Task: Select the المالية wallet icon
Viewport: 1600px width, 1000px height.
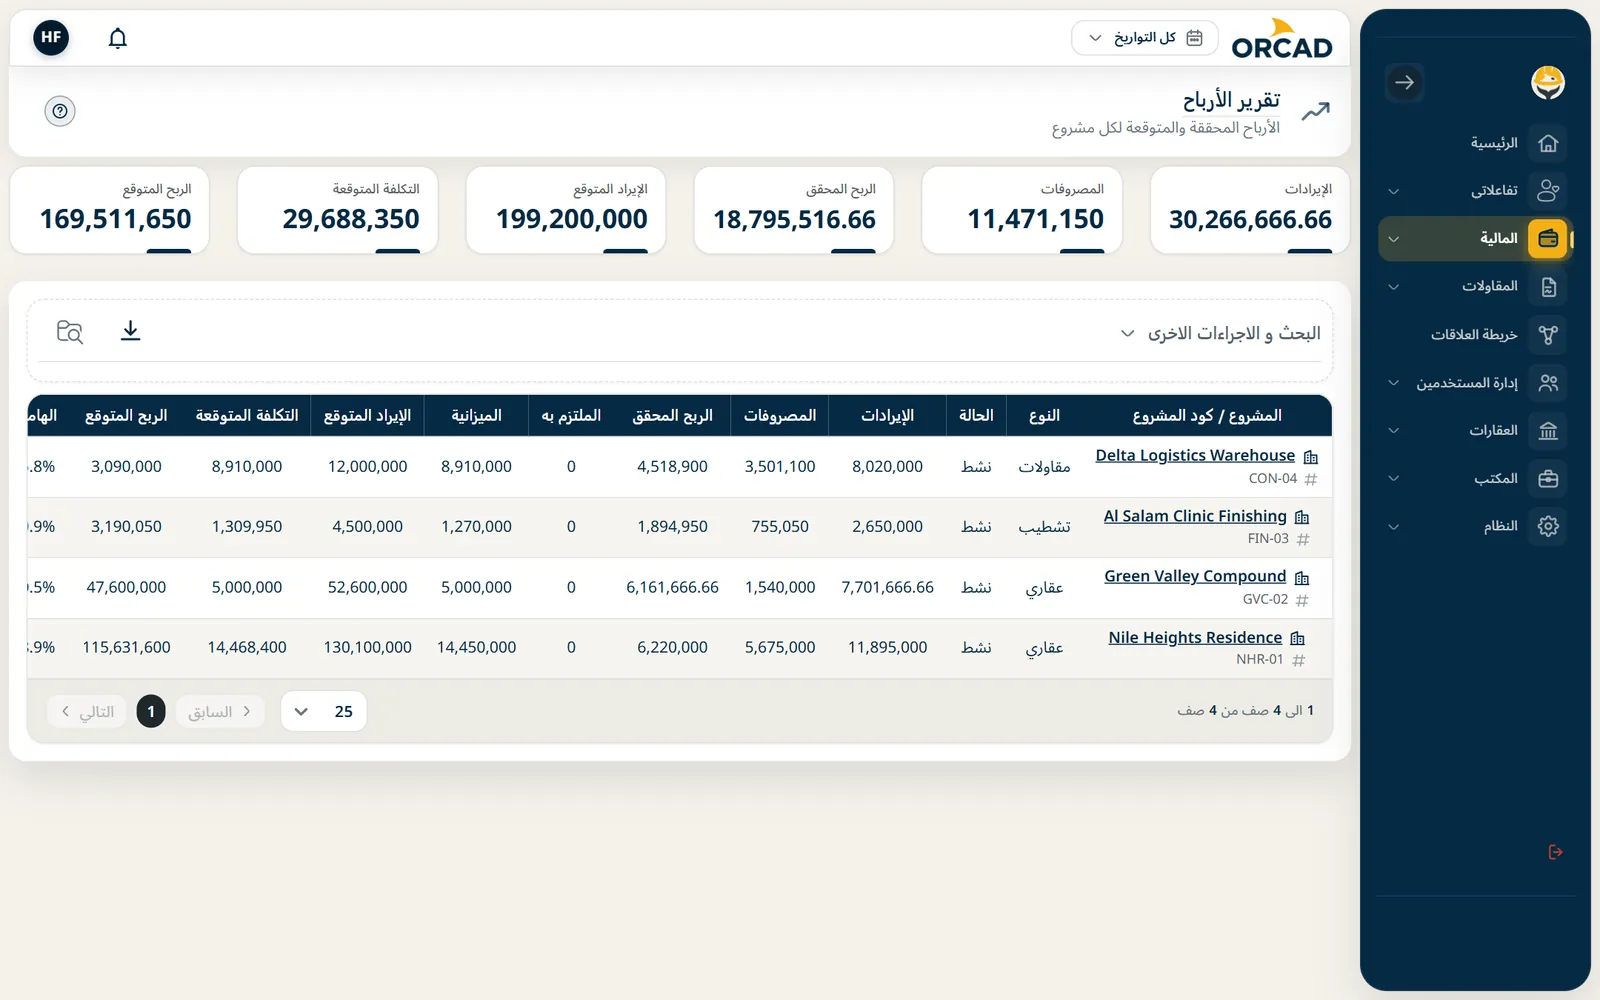Action: 1548,239
